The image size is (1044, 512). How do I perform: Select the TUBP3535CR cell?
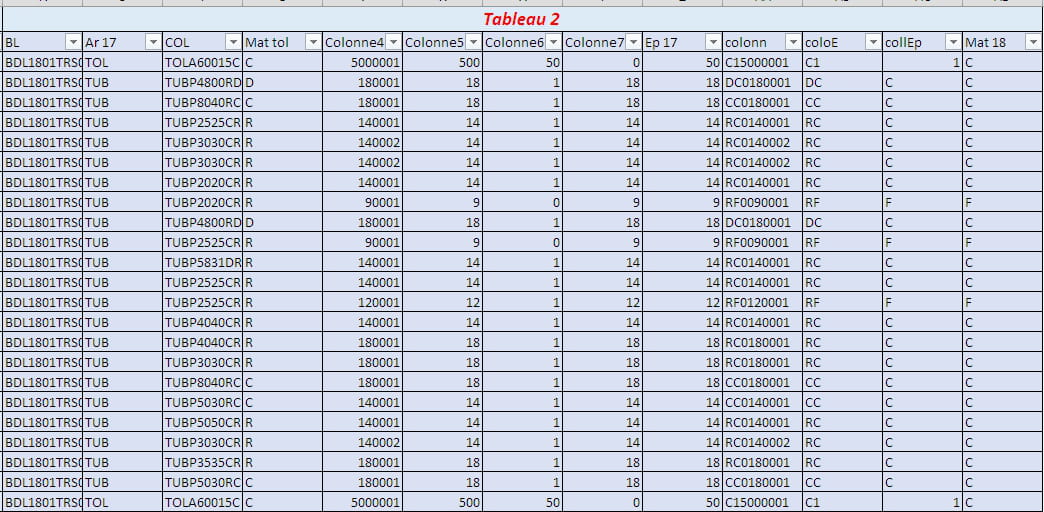(202, 462)
